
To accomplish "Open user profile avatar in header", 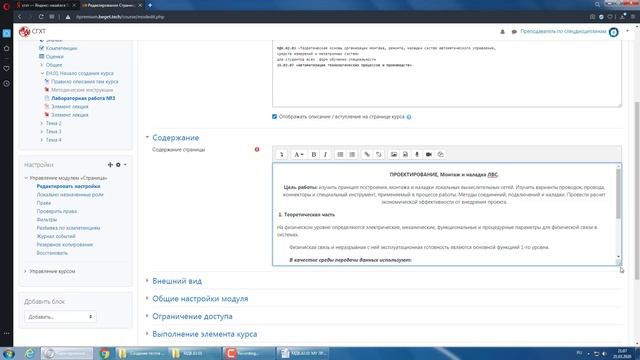I will pyautogui.click(x=613, y=32).
